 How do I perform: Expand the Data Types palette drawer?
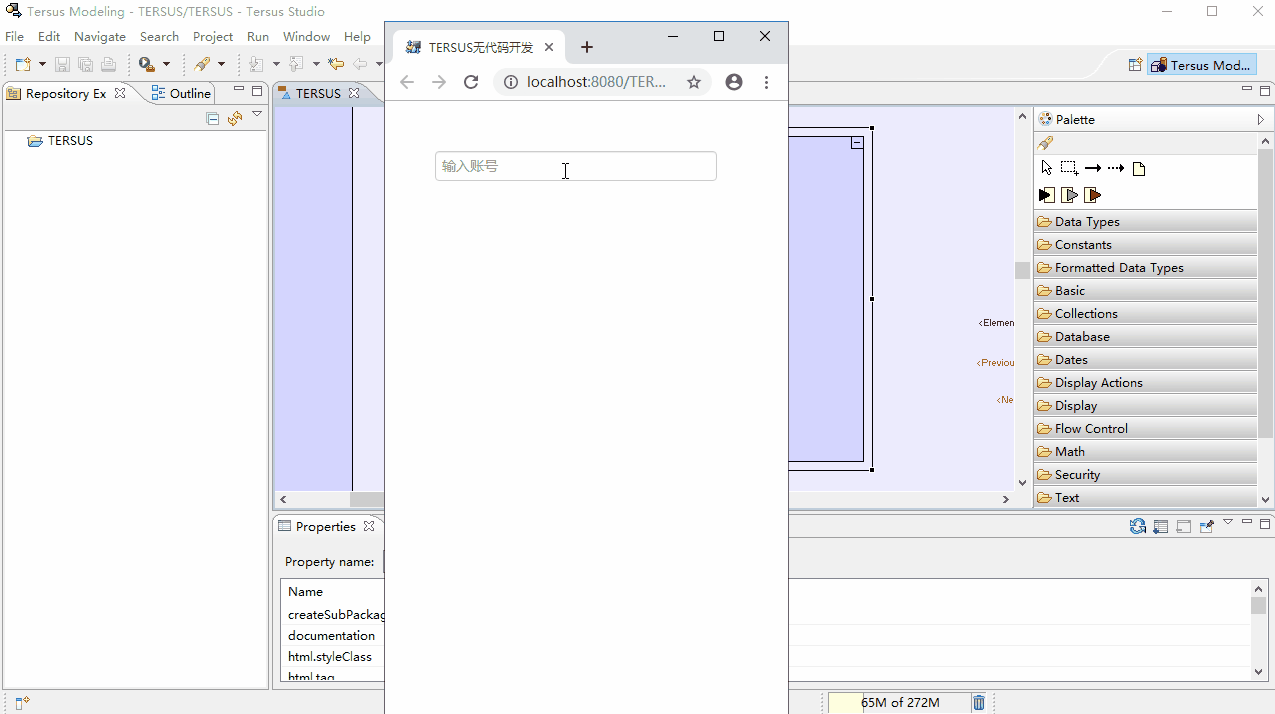(x=1145, y=222)
